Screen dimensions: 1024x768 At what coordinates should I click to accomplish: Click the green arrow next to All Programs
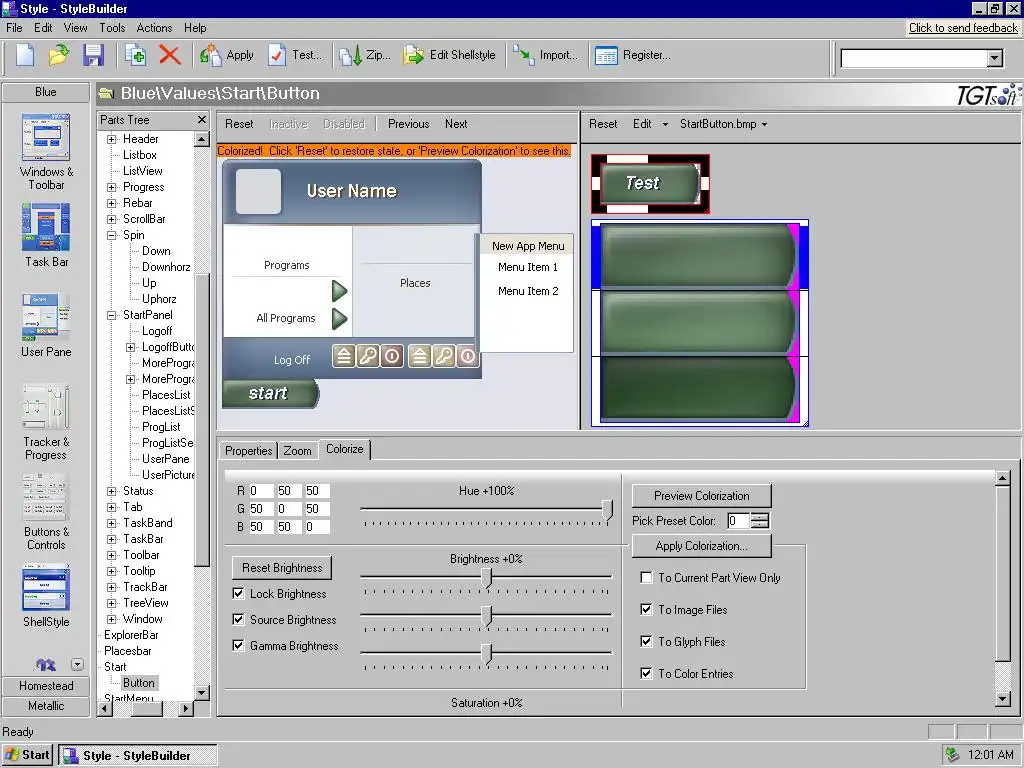(339, 319)
